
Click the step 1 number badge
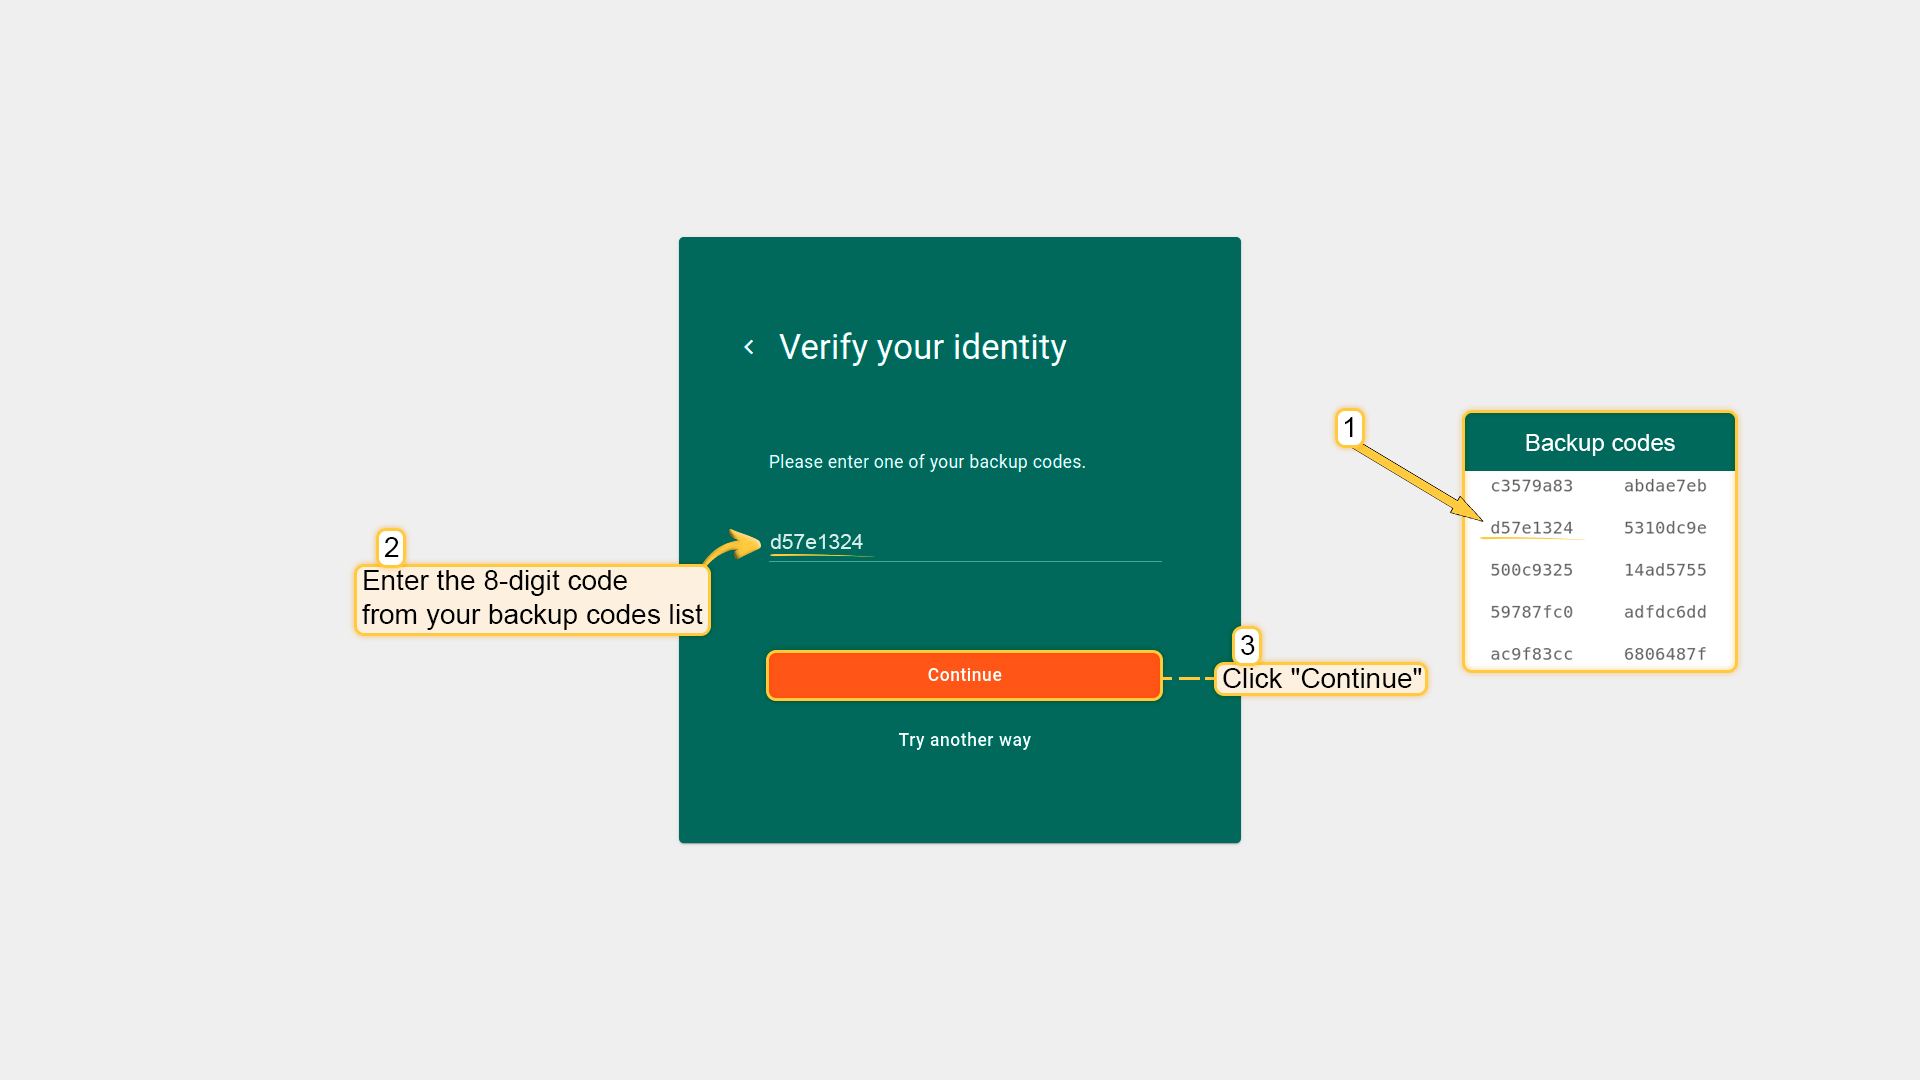click(1350, 428)
